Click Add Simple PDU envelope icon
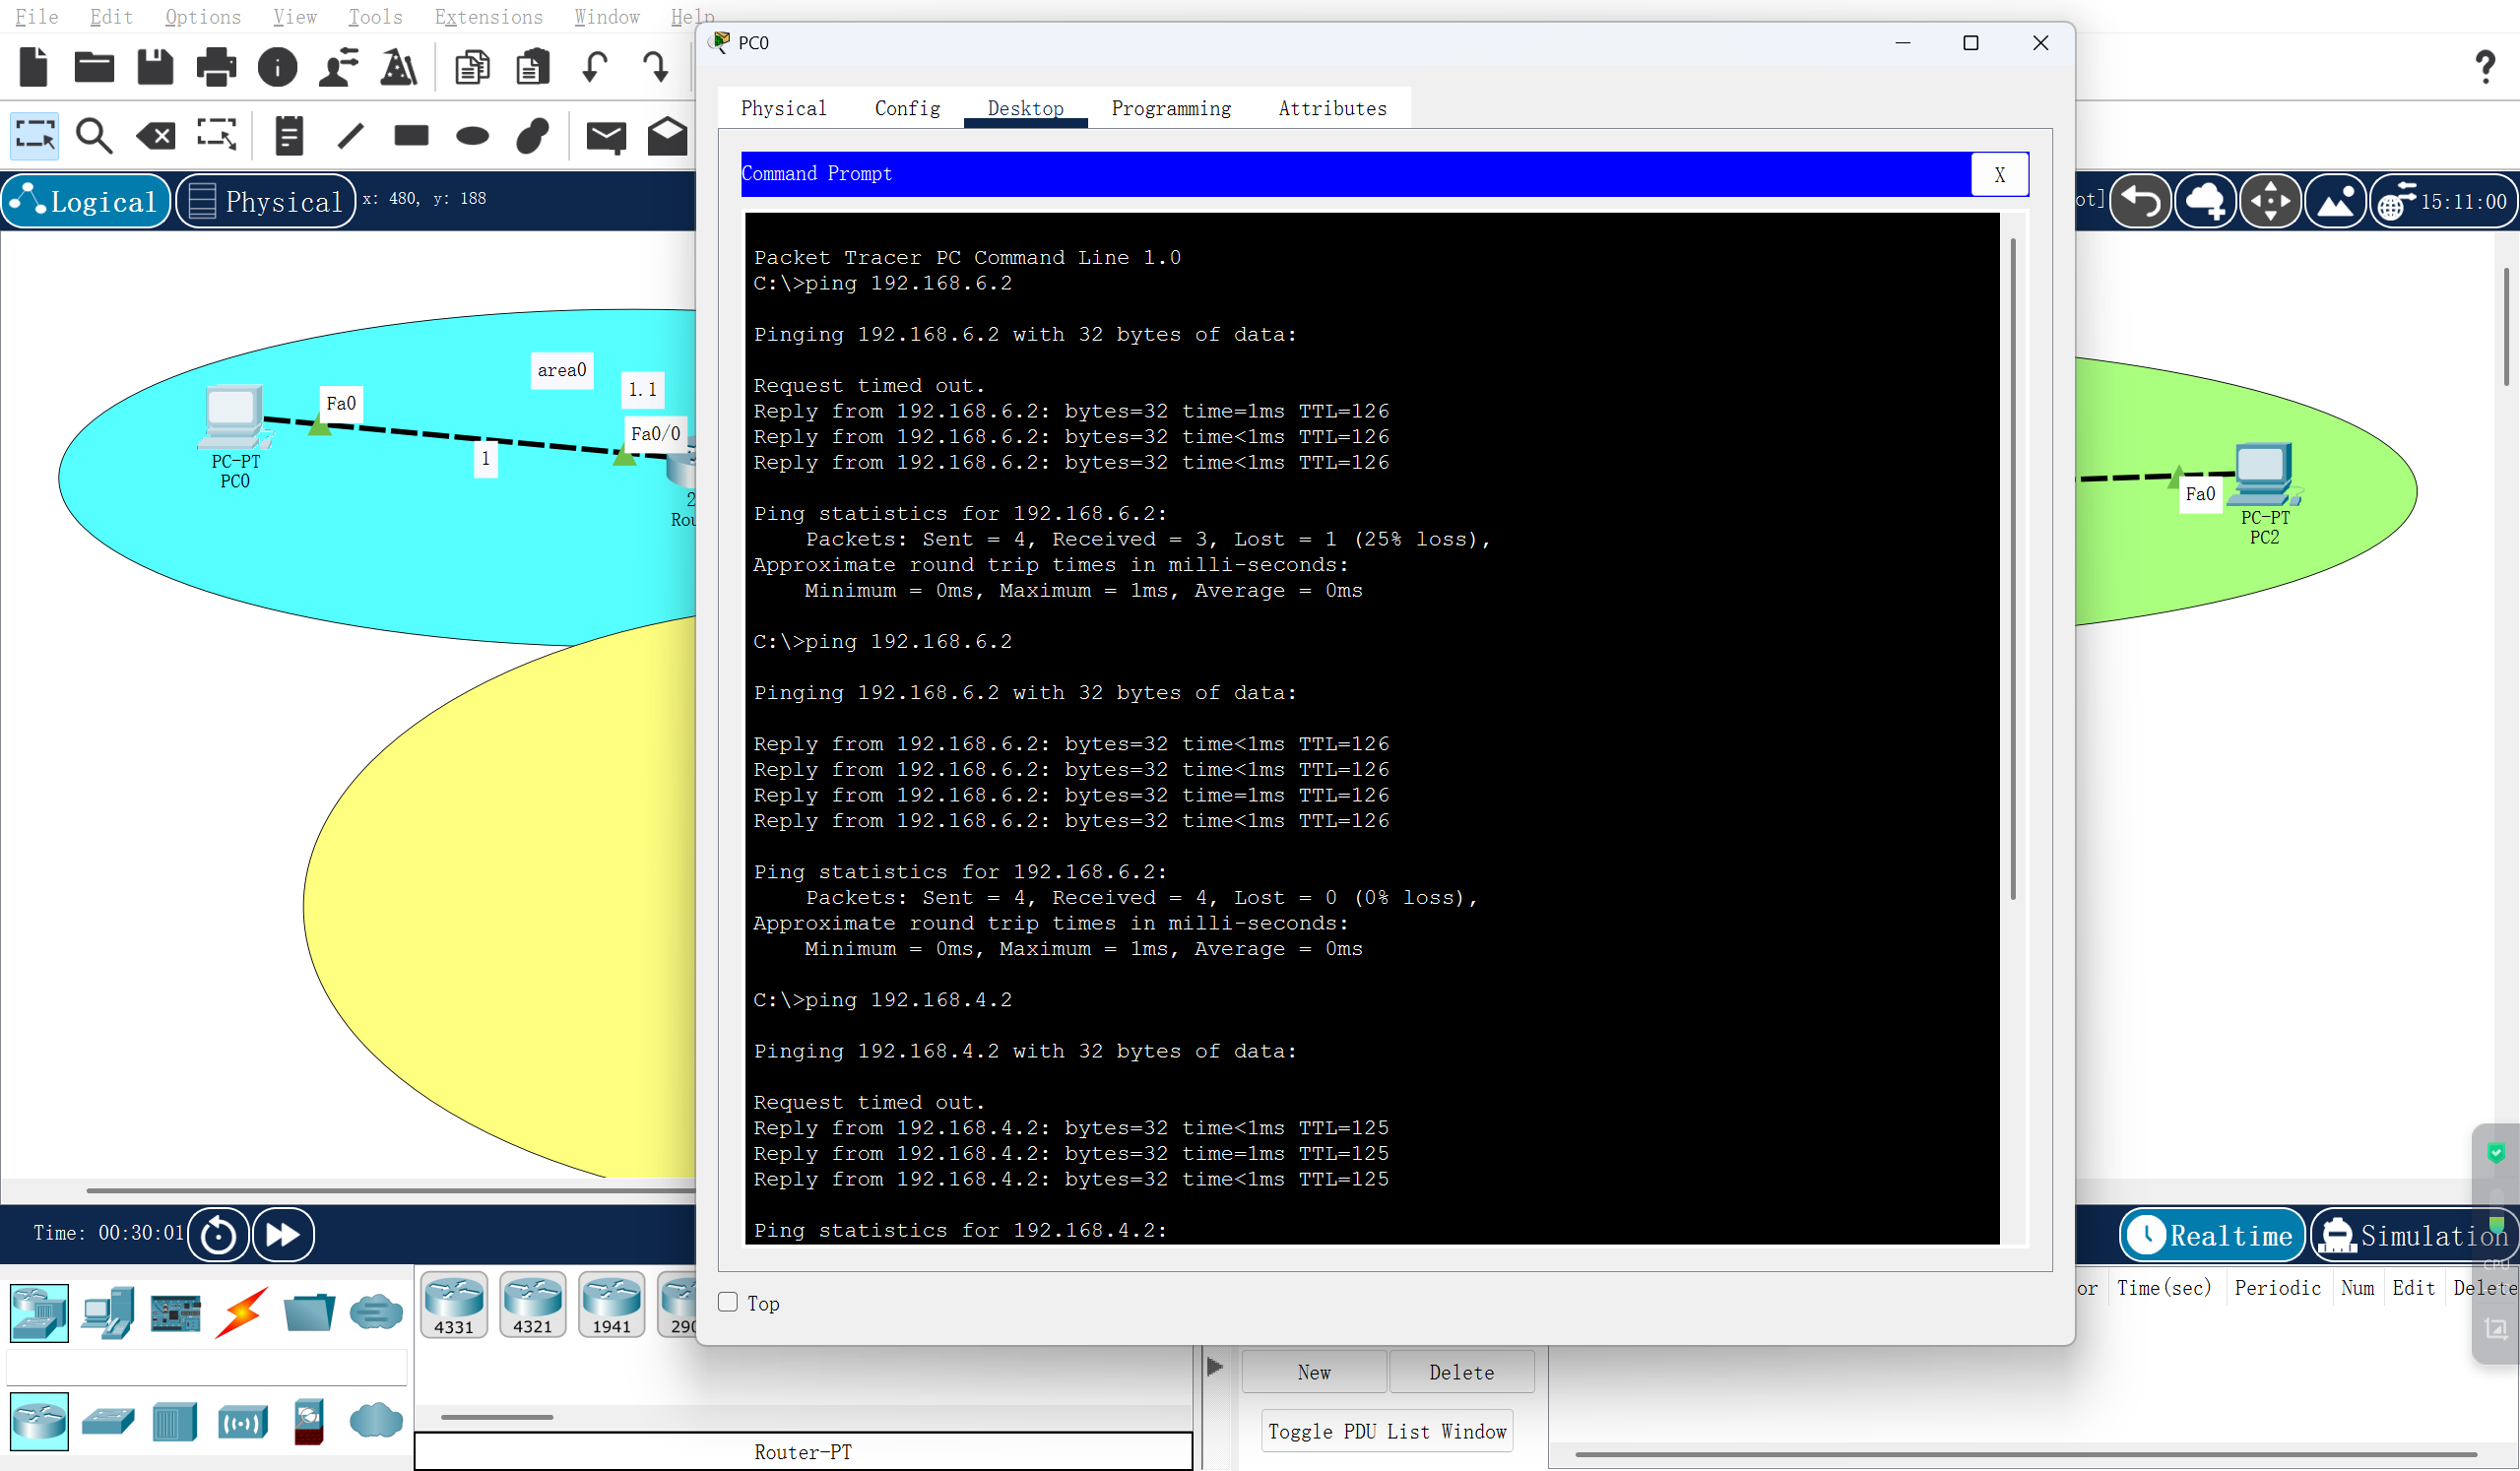Screen dimensions: 2520x1471 coord(605,135)
